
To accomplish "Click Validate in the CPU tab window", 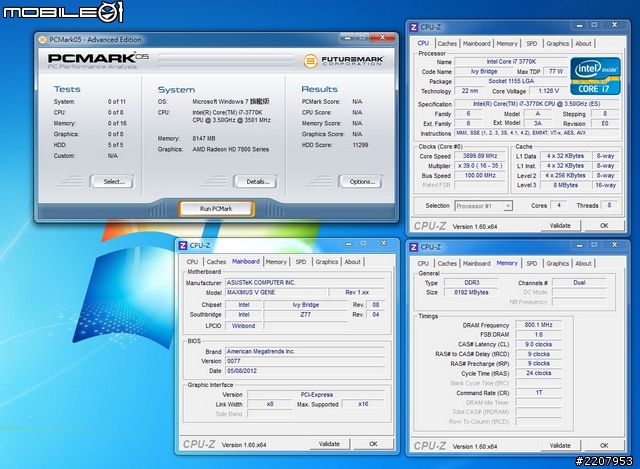I will (560, 226).
